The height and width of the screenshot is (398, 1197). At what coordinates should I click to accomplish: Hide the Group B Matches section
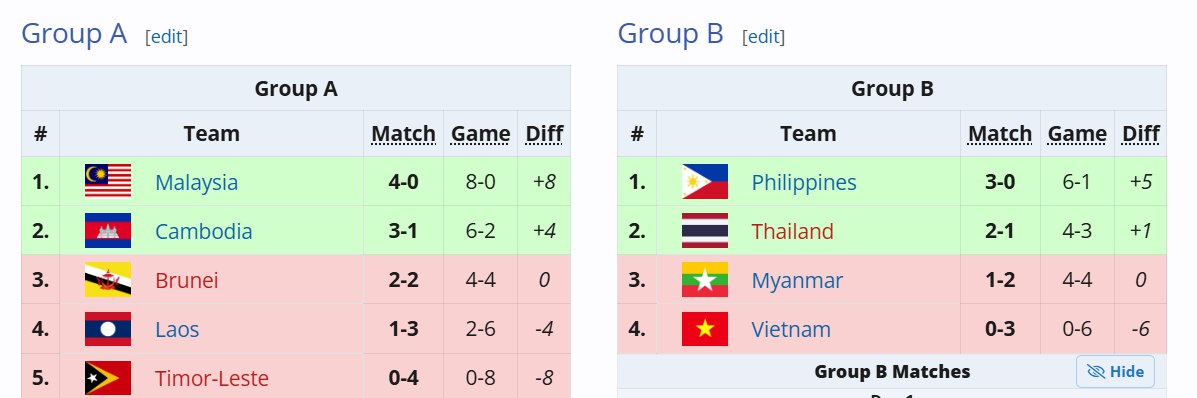[x=1115, y=371]
